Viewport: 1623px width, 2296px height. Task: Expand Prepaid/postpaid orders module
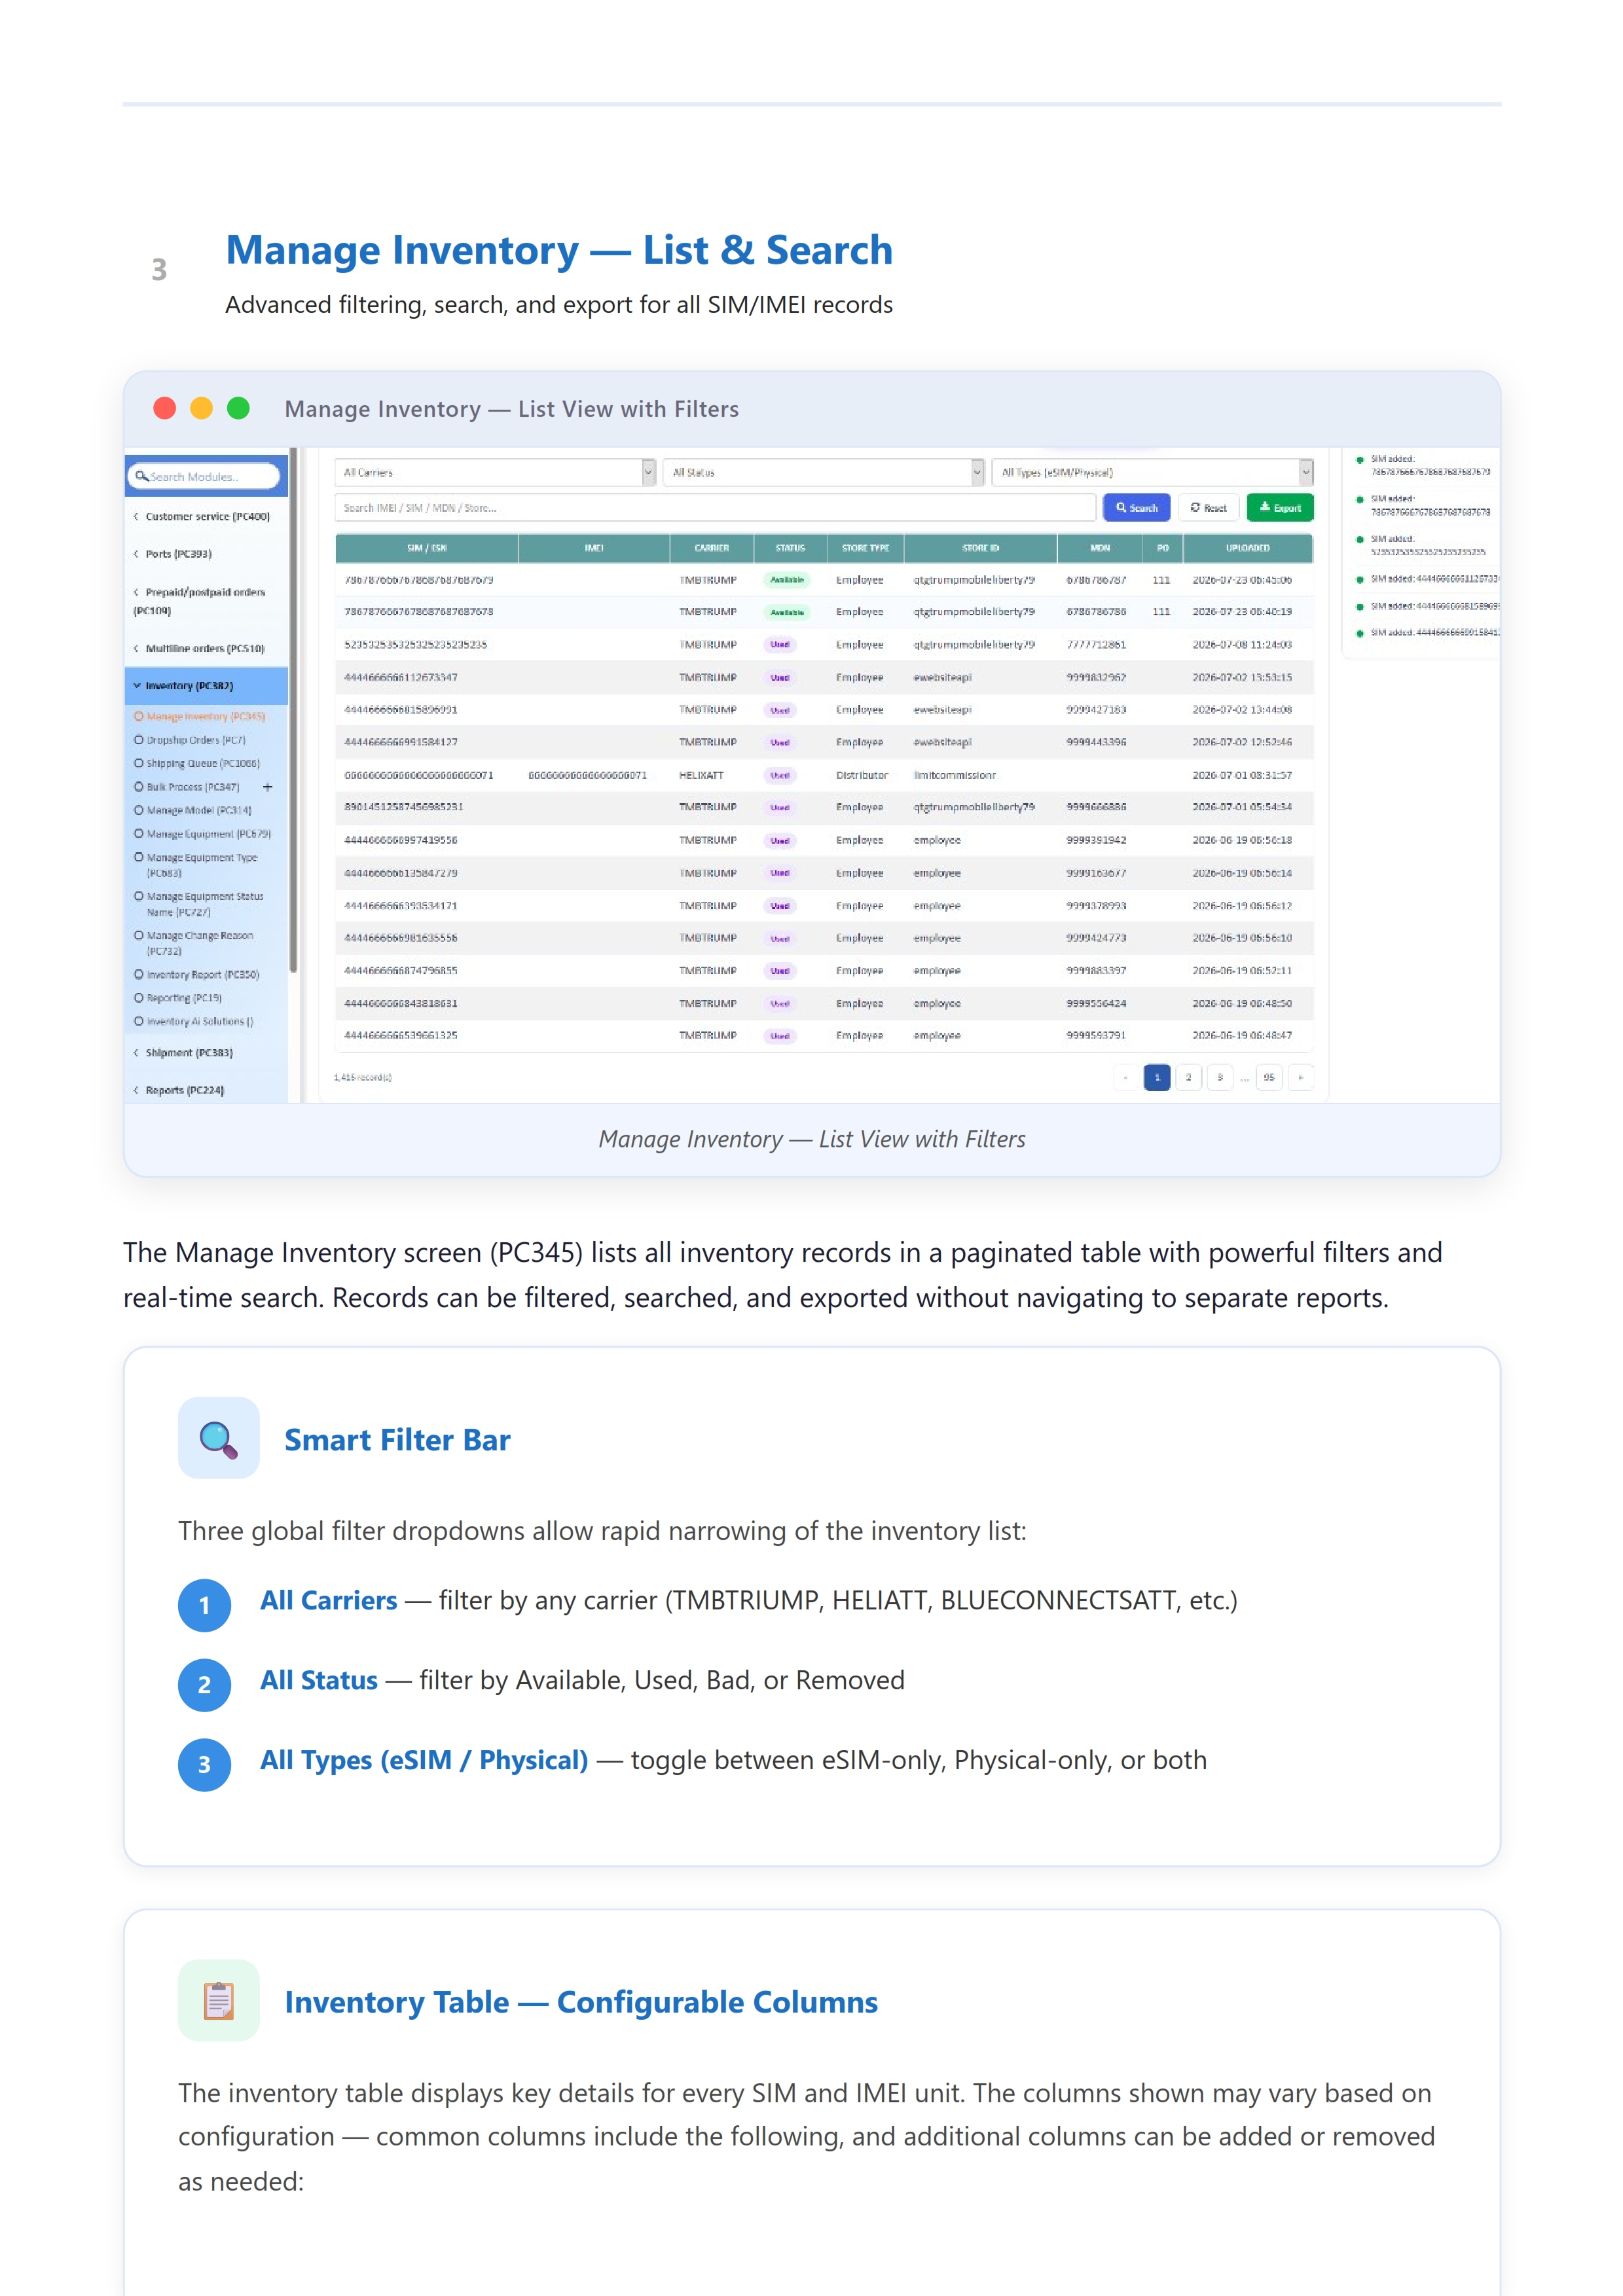pos(200,601)
